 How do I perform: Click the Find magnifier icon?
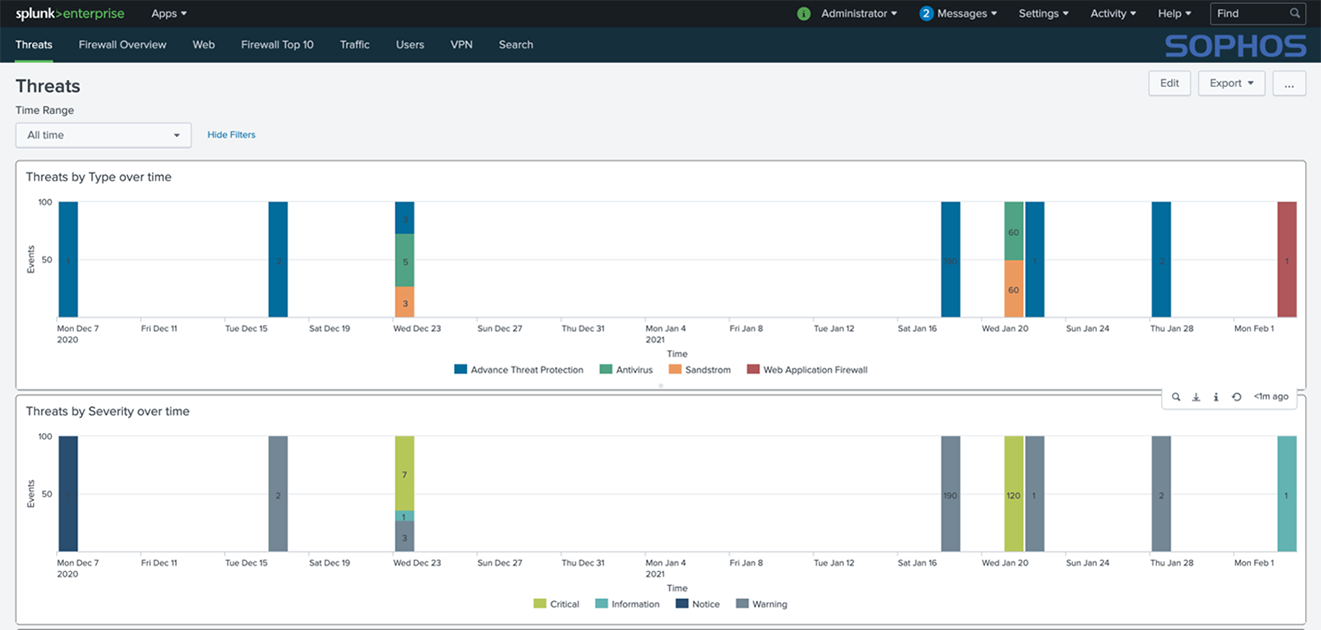click(x=1295, y=14)
